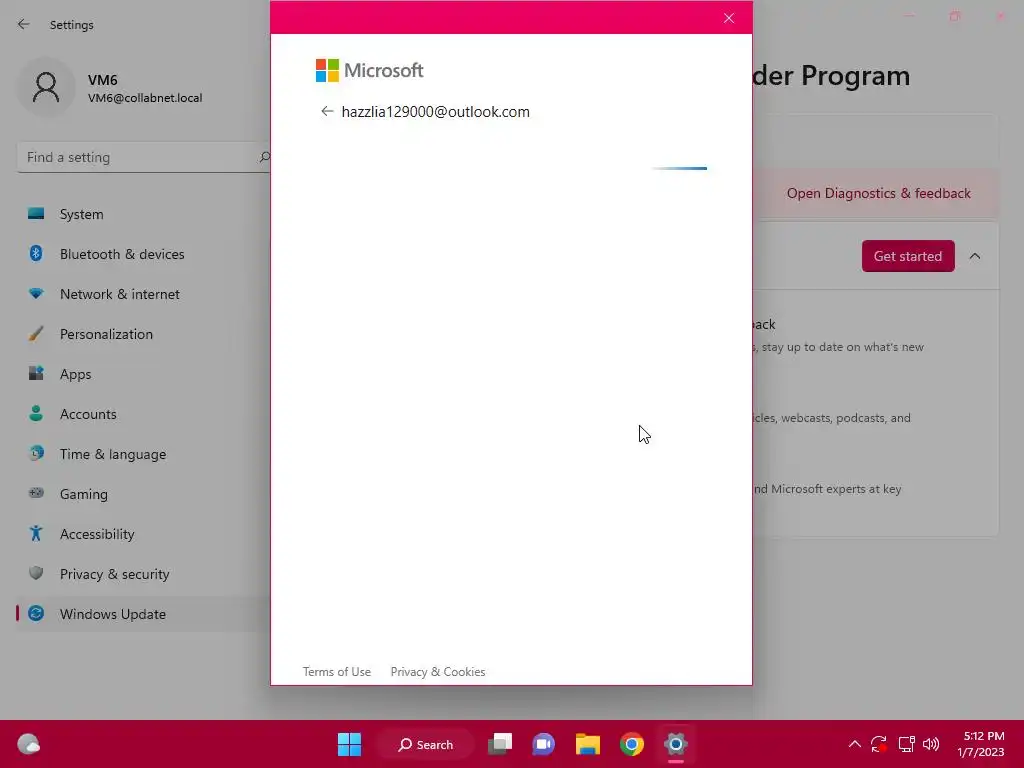
Task: Open the clock showing 5:12 PM
Action: pos(981,744)
